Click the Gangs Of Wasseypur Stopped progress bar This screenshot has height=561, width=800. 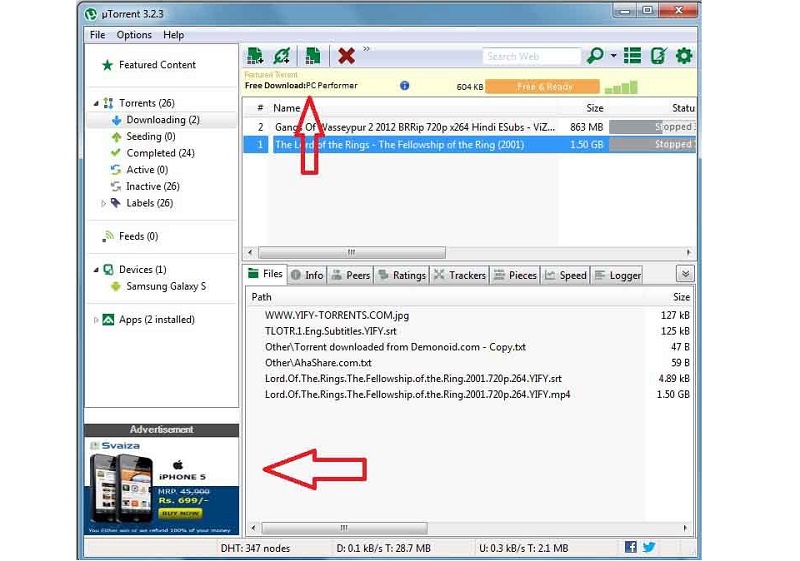(653, 127)
